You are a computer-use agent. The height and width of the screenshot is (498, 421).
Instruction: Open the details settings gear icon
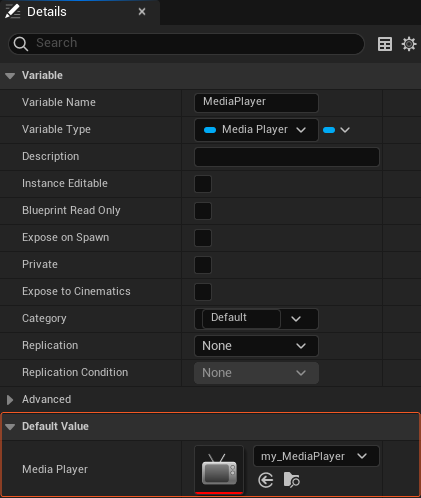[x=409, y=44]
